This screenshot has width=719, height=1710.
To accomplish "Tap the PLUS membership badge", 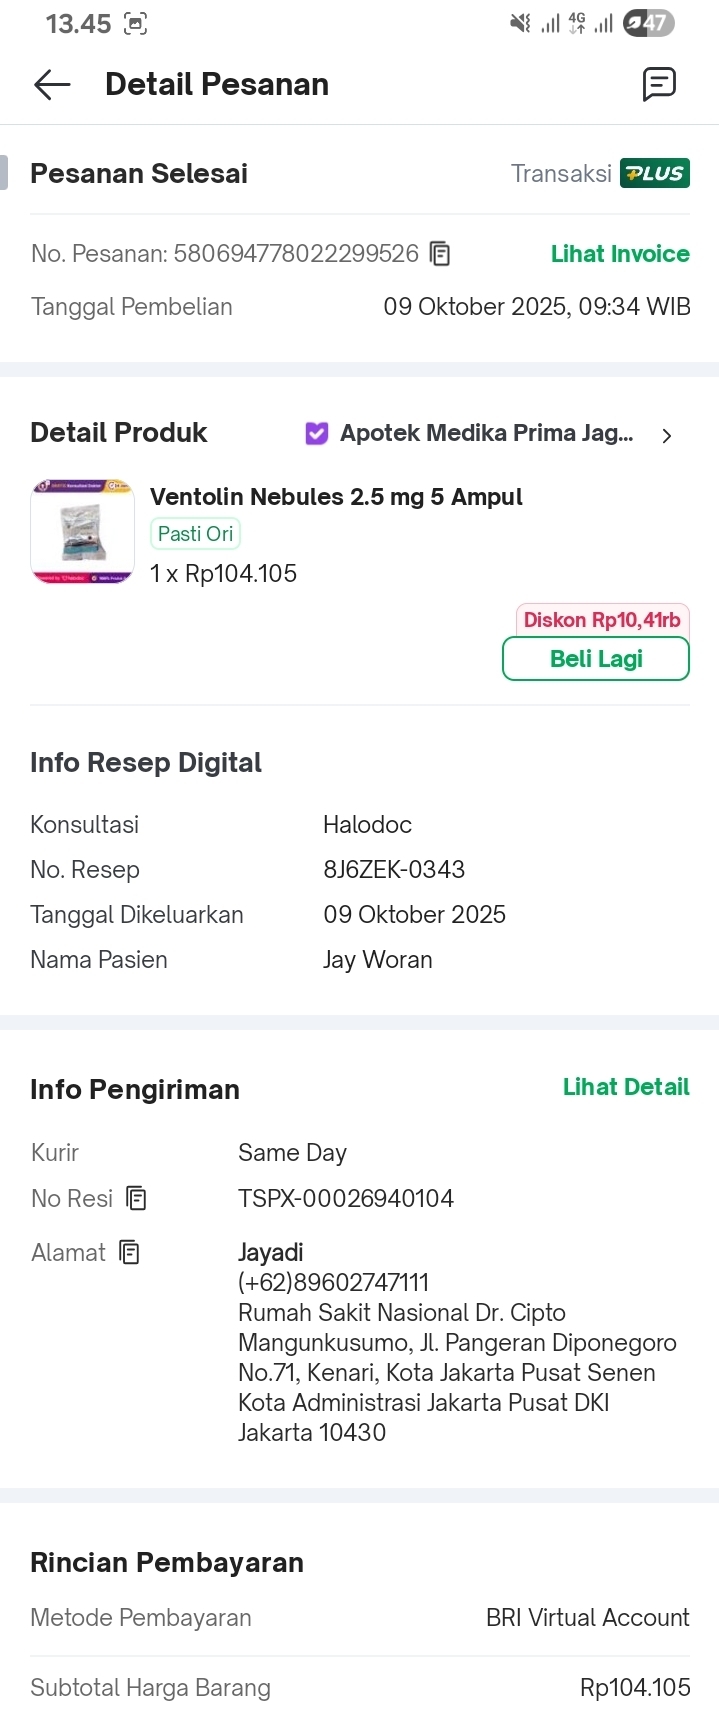I will [655, 173].
